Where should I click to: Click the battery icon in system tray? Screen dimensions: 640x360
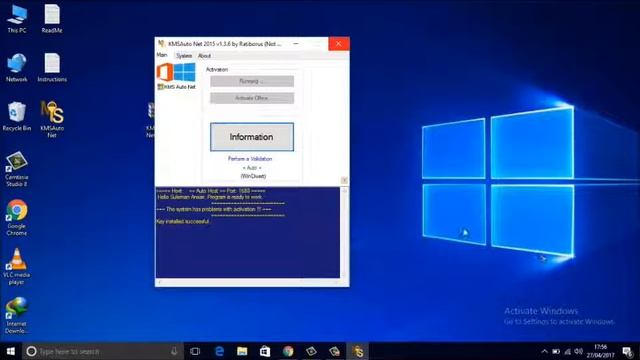coord(556,351)
